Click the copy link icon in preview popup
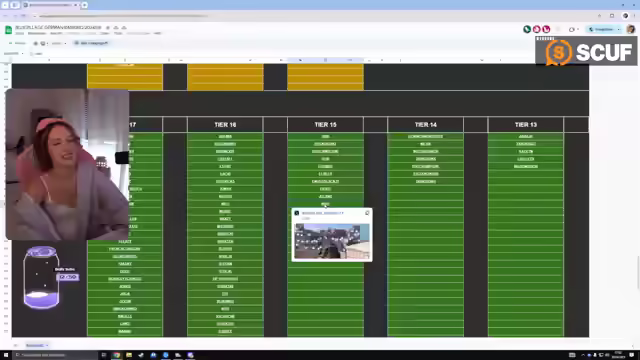This screenshot has width=640, height=360. [x=367, y=213]
